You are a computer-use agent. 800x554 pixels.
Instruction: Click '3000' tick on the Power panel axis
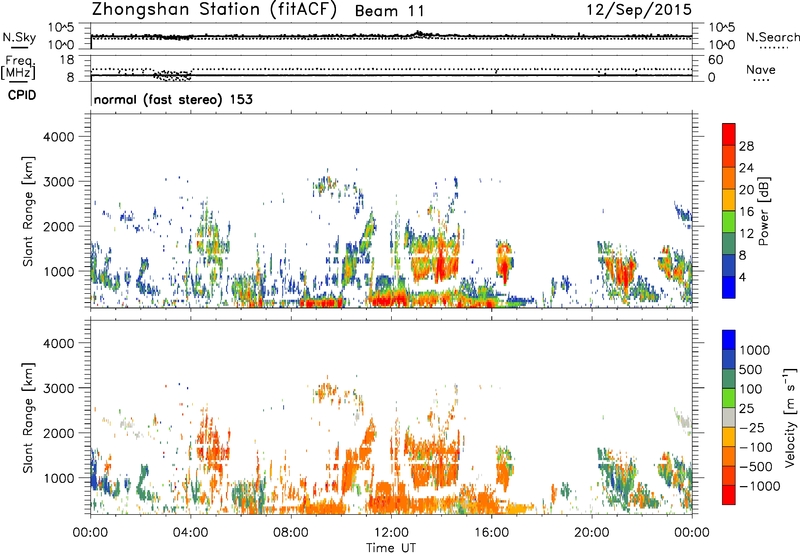pyautogui.click(x=59, y=182)
